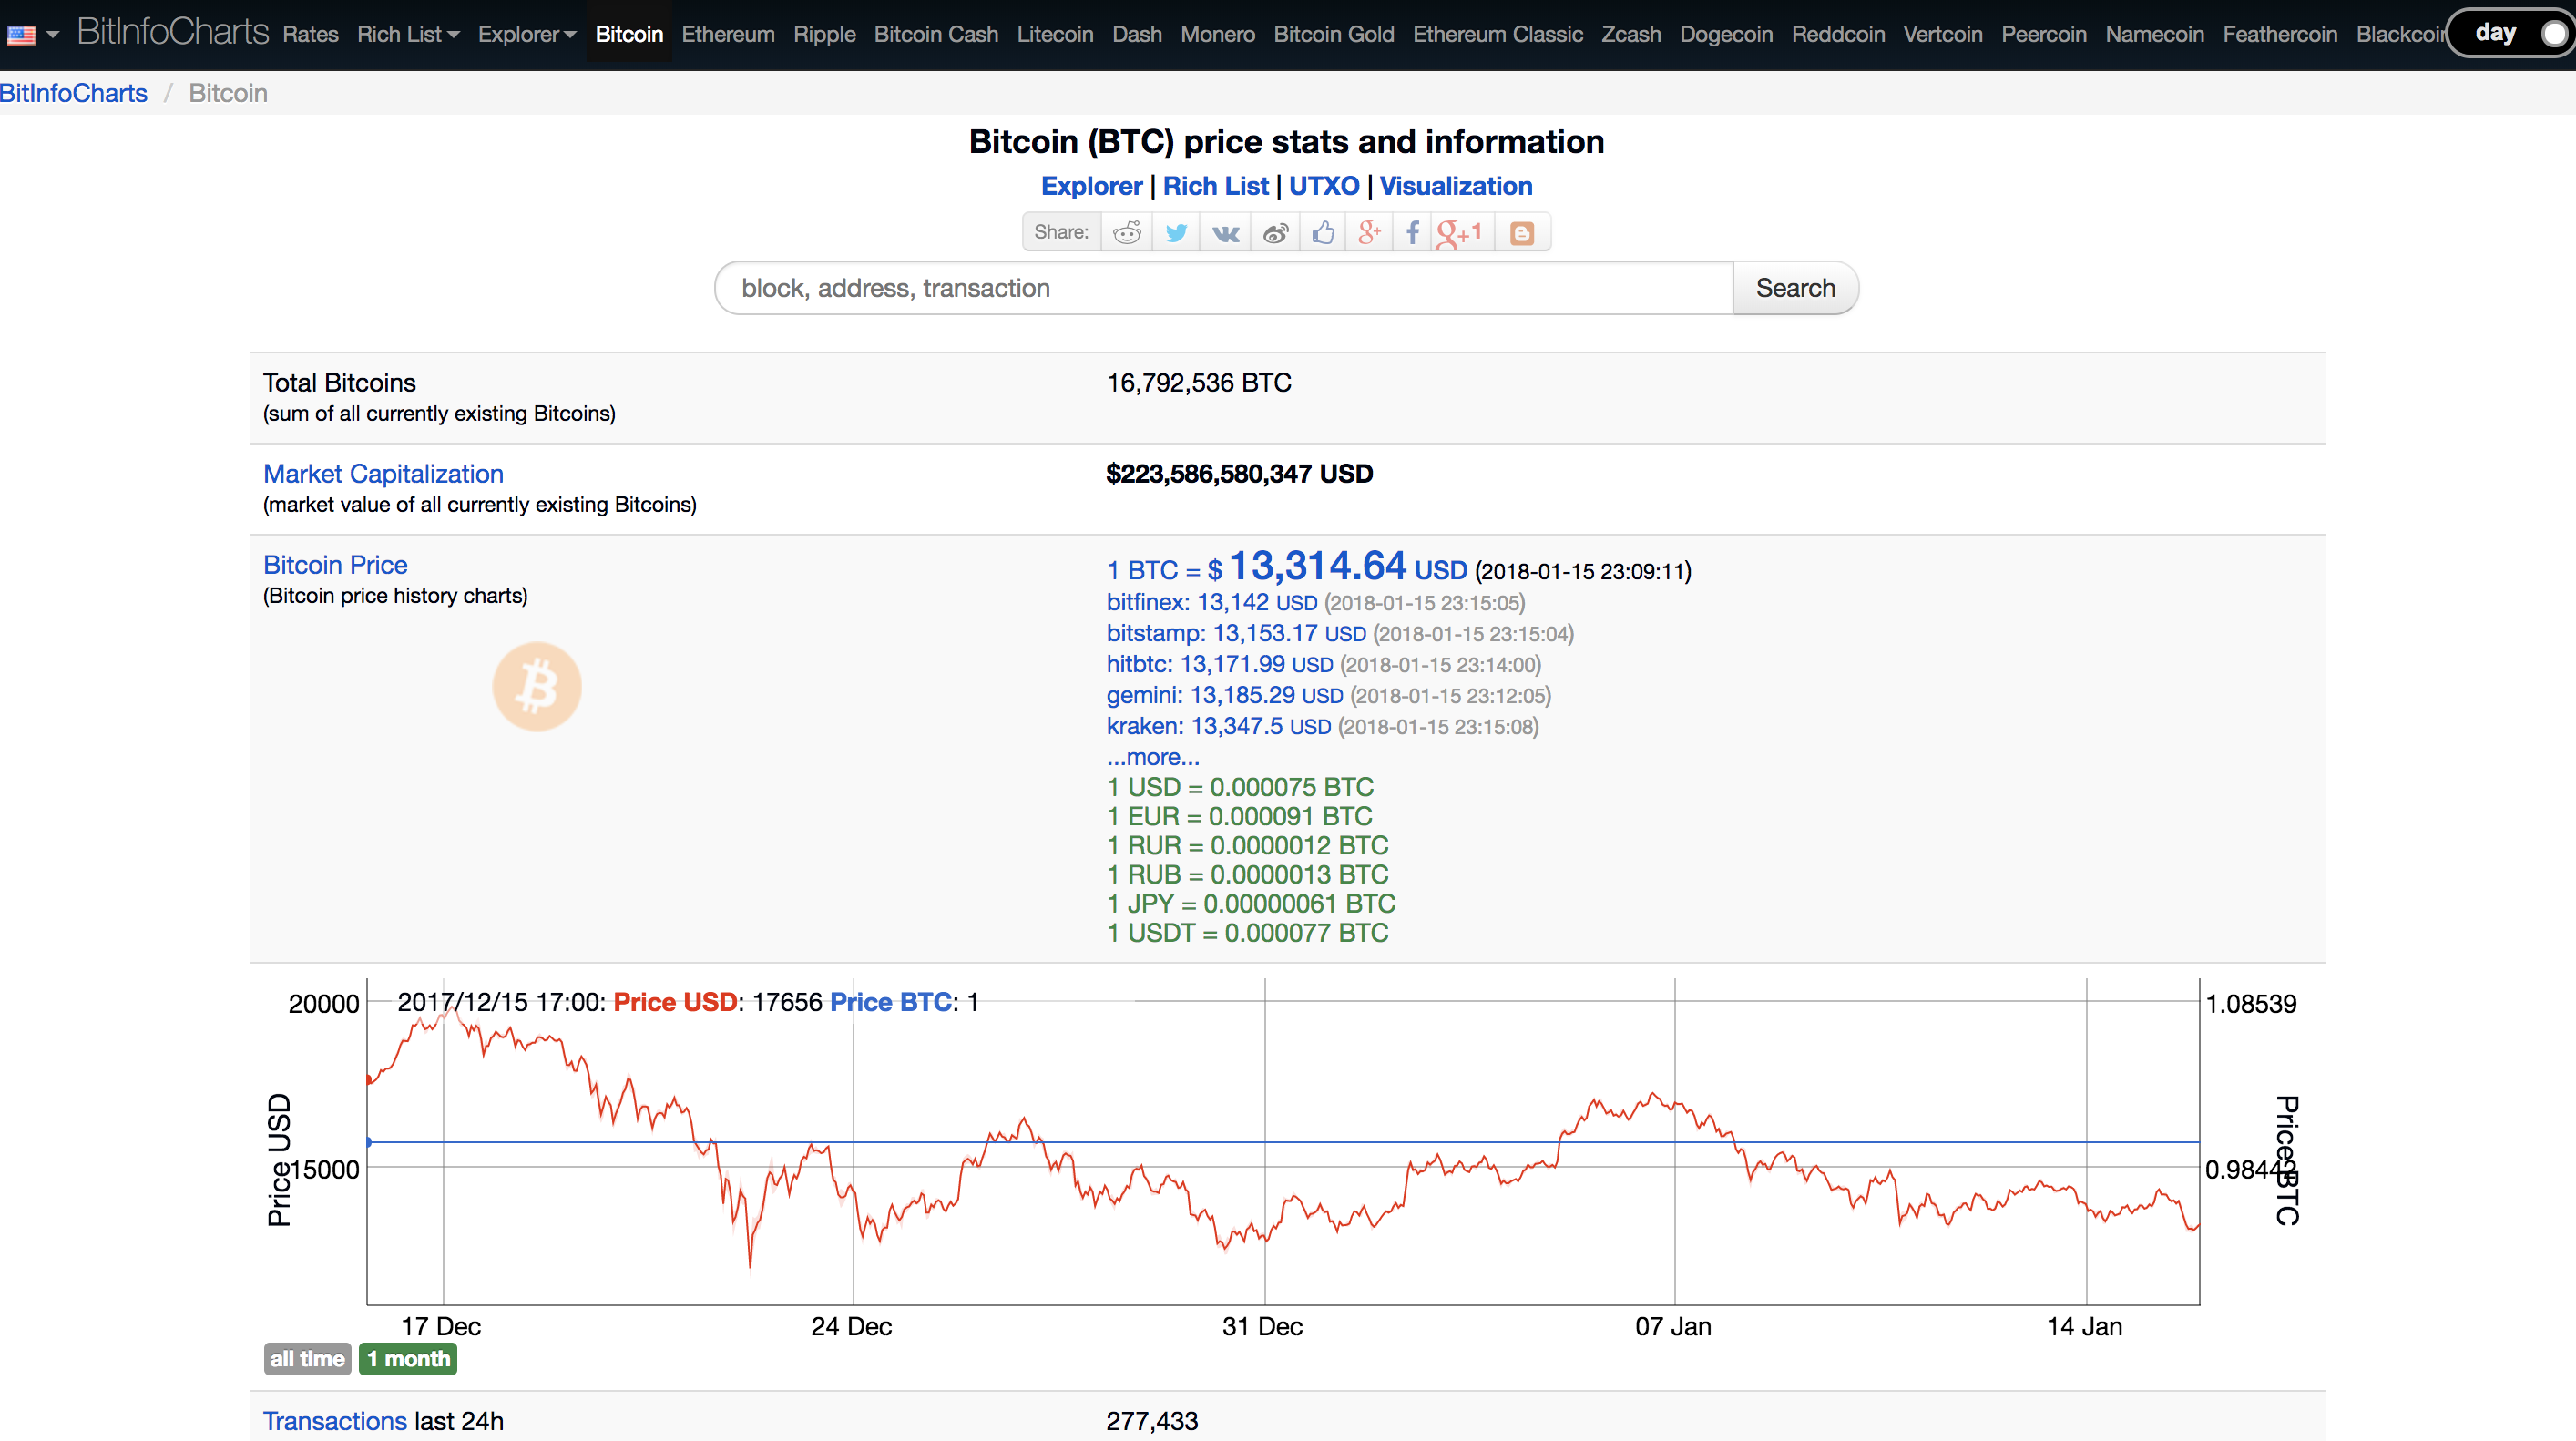Click the $223,586,580,347 USD market cap value

[1239, 474]
